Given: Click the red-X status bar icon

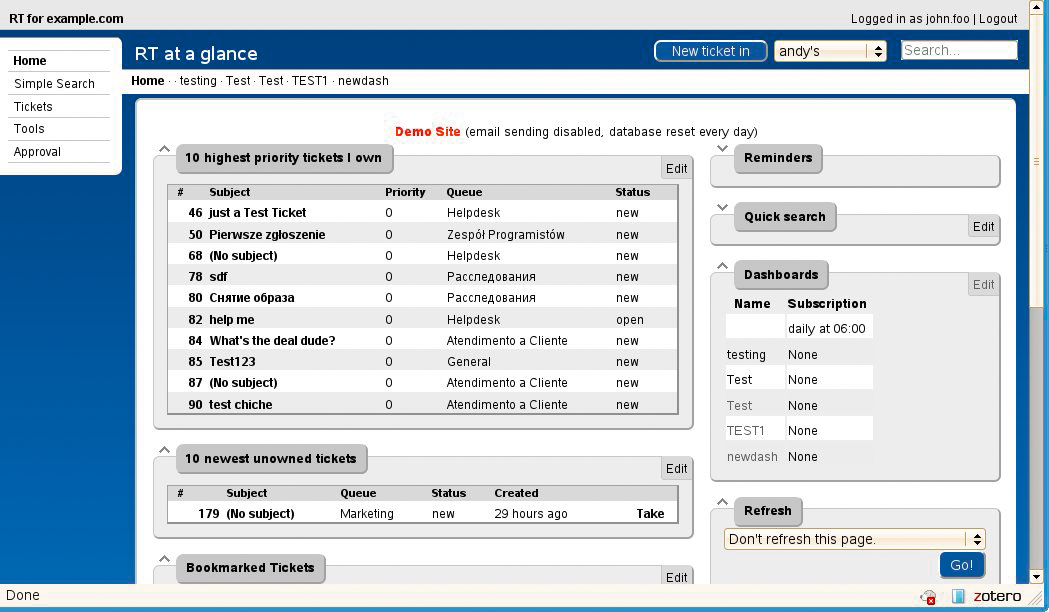Looking at the screenshot, I should (929, 597).
